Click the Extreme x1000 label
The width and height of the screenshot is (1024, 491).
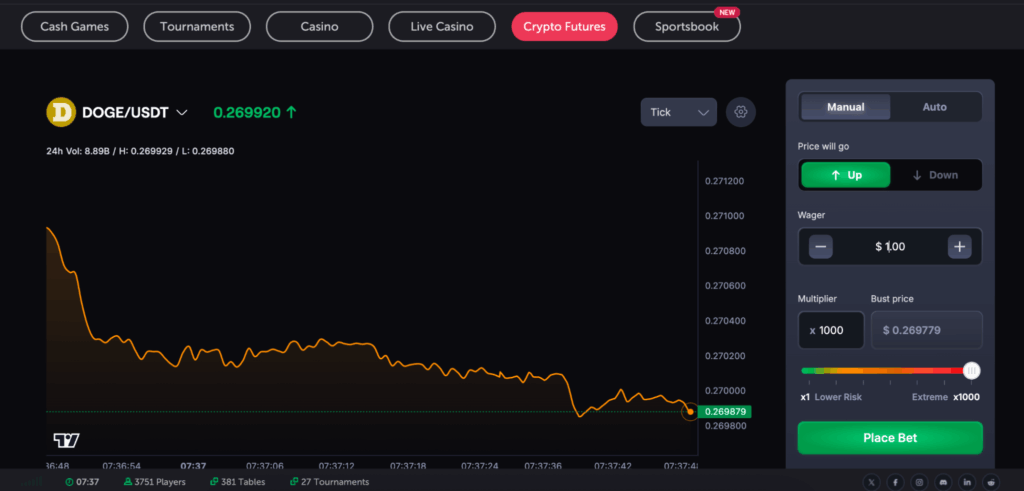(x=946, y=397)
